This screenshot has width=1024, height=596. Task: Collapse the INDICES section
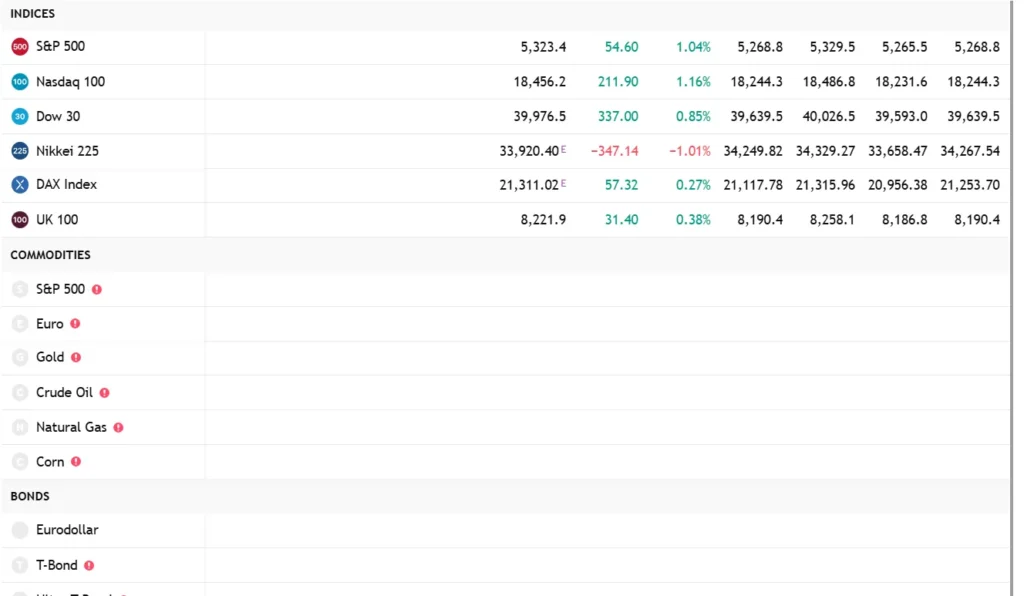tap(33, 13)
